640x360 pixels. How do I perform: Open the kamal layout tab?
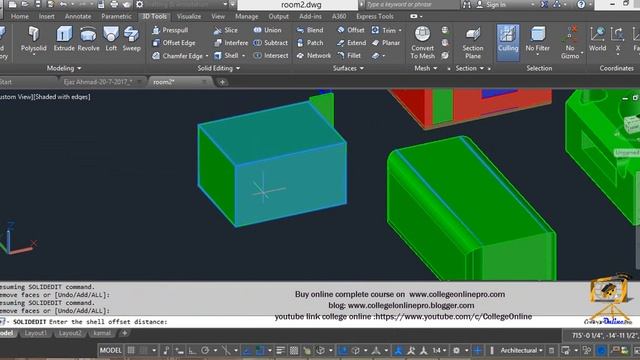102,333
